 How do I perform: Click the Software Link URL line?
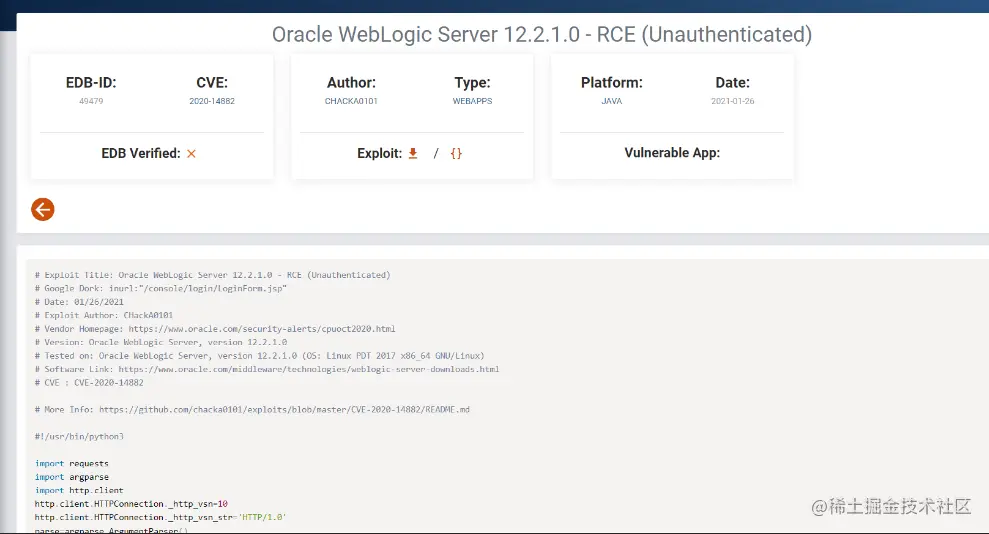point(267,369)
